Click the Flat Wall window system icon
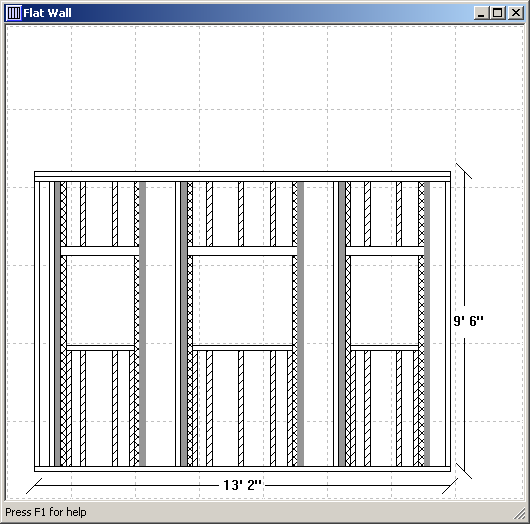Screen dimensions: 530x524 click(x=14, y=13)
